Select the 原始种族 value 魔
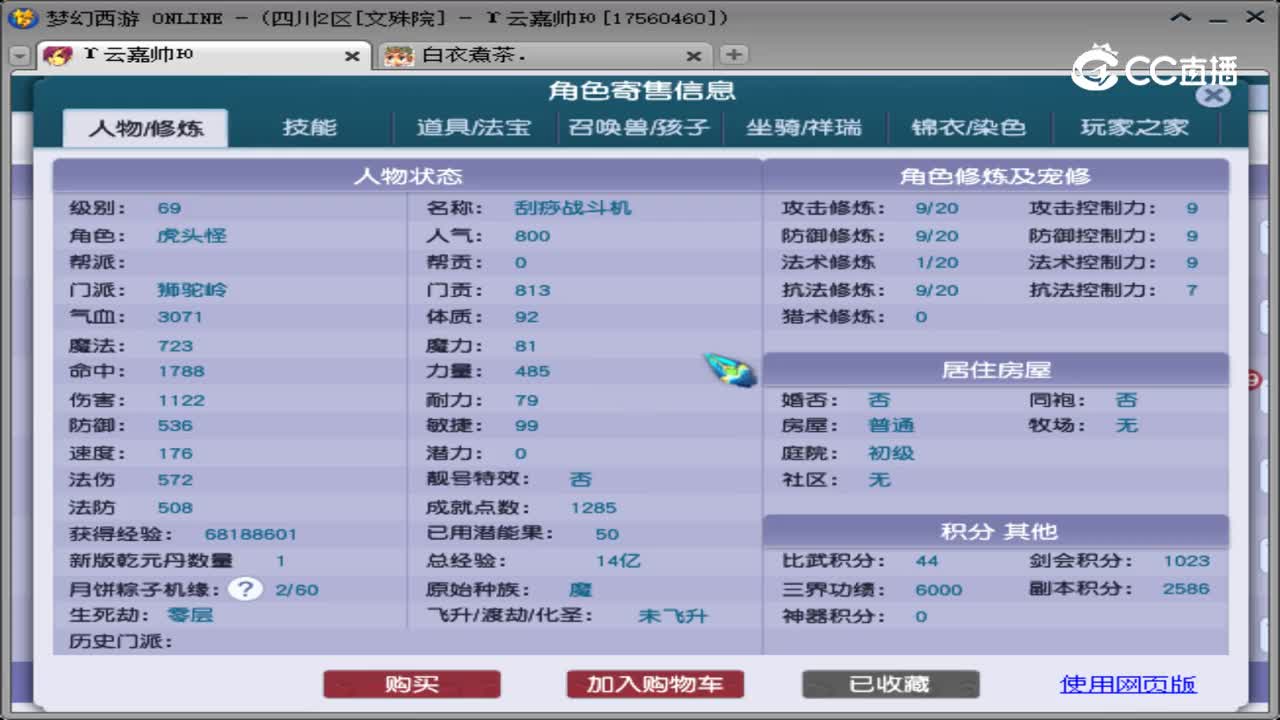The width and height of the screenshot is (1280, 720). point(581,589)
